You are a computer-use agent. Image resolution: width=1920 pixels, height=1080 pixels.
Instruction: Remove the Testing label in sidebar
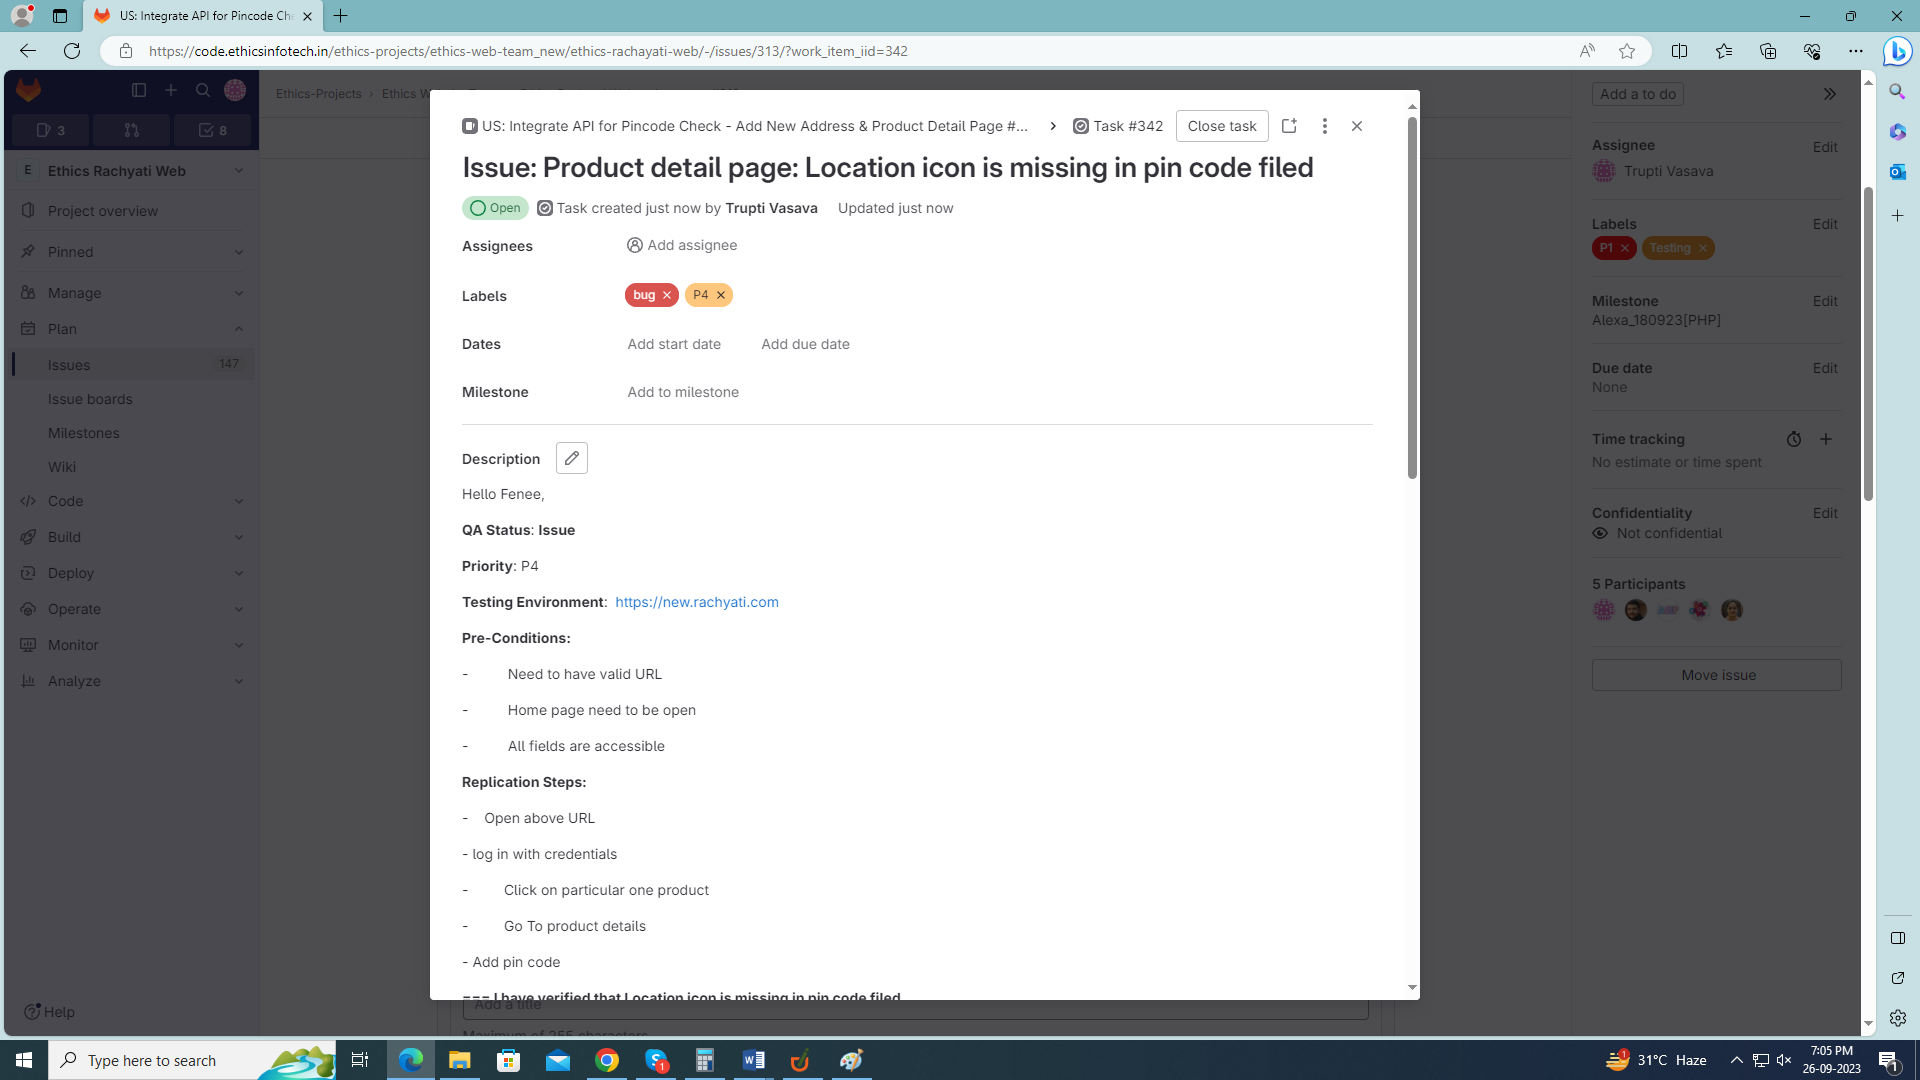click(x=1703, y=248)
